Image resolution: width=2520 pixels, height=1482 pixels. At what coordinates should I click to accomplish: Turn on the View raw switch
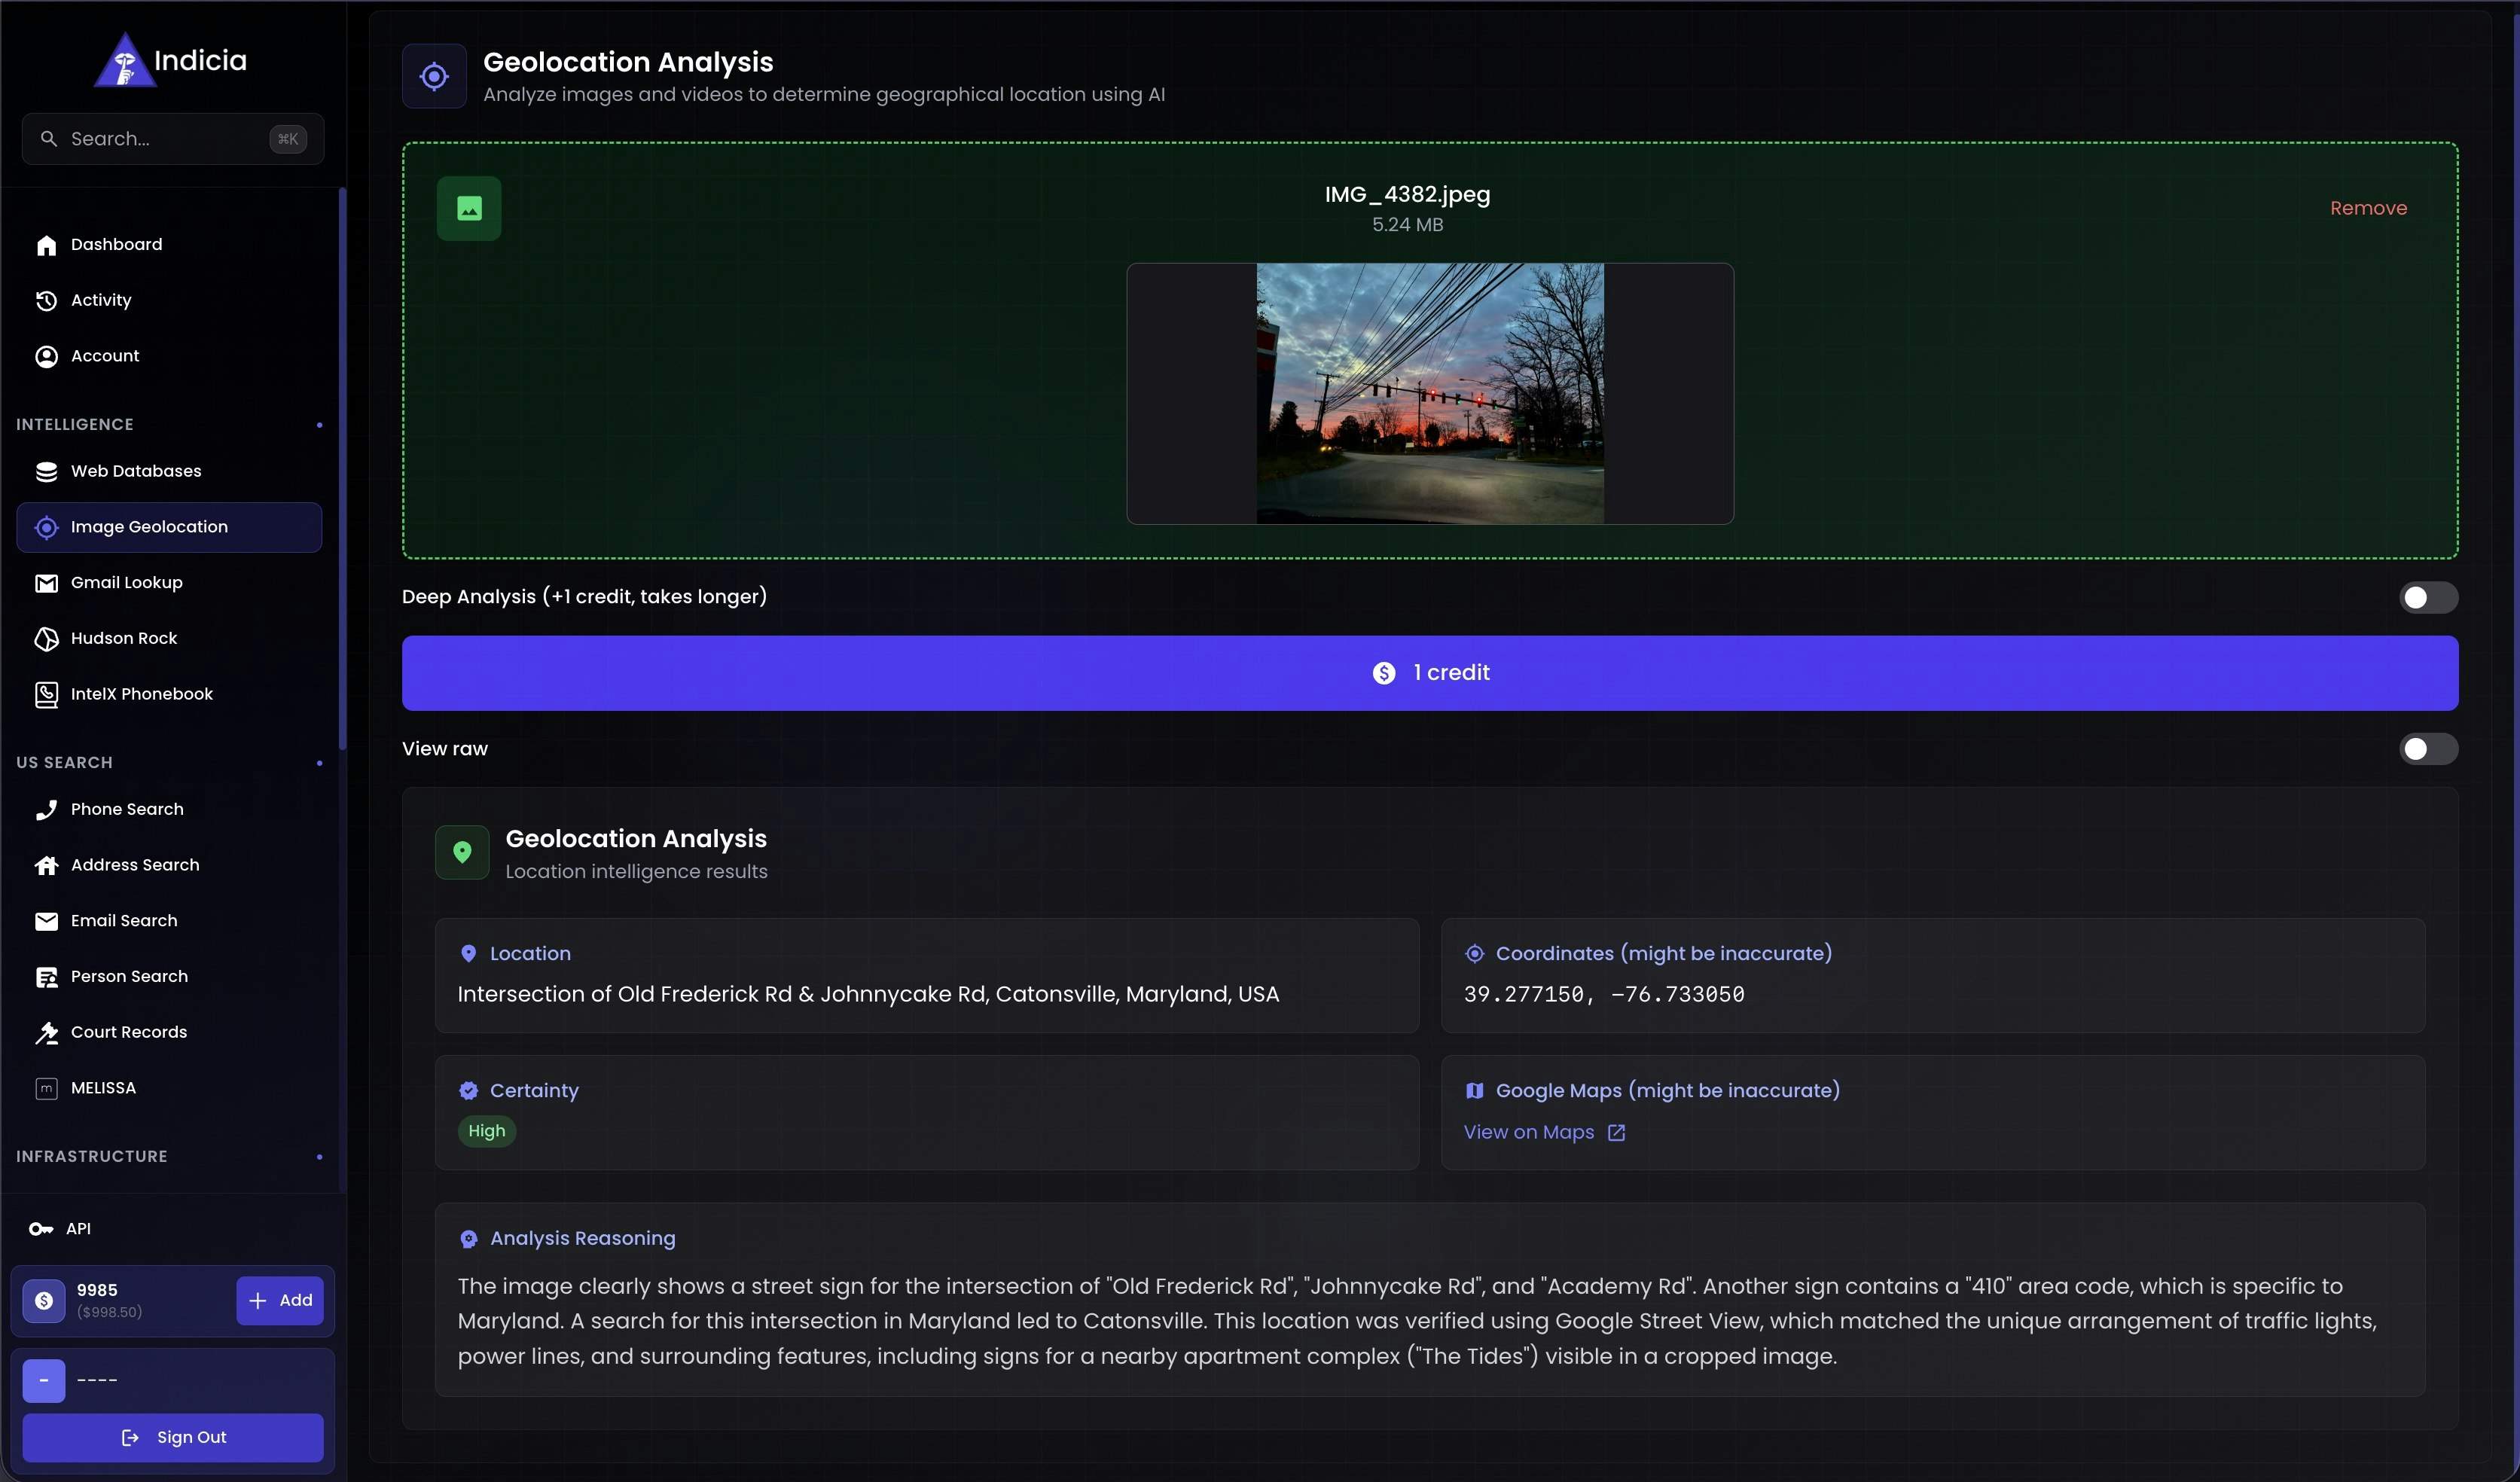2428,748
